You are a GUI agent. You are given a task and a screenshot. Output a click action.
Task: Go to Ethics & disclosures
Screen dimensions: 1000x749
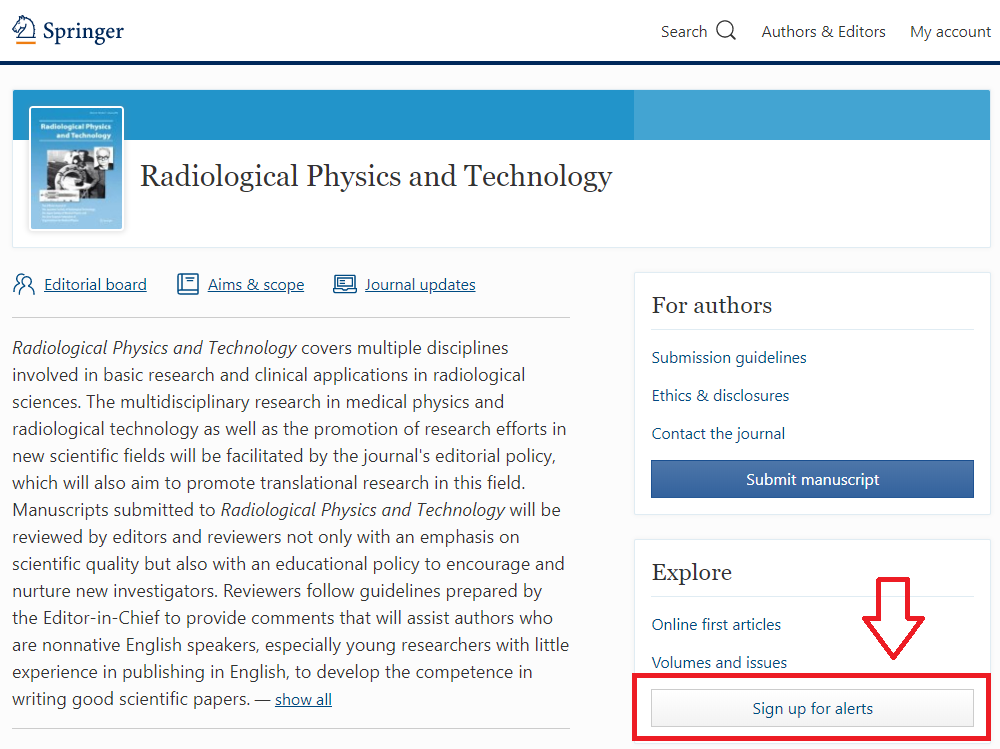coord(720,396)
